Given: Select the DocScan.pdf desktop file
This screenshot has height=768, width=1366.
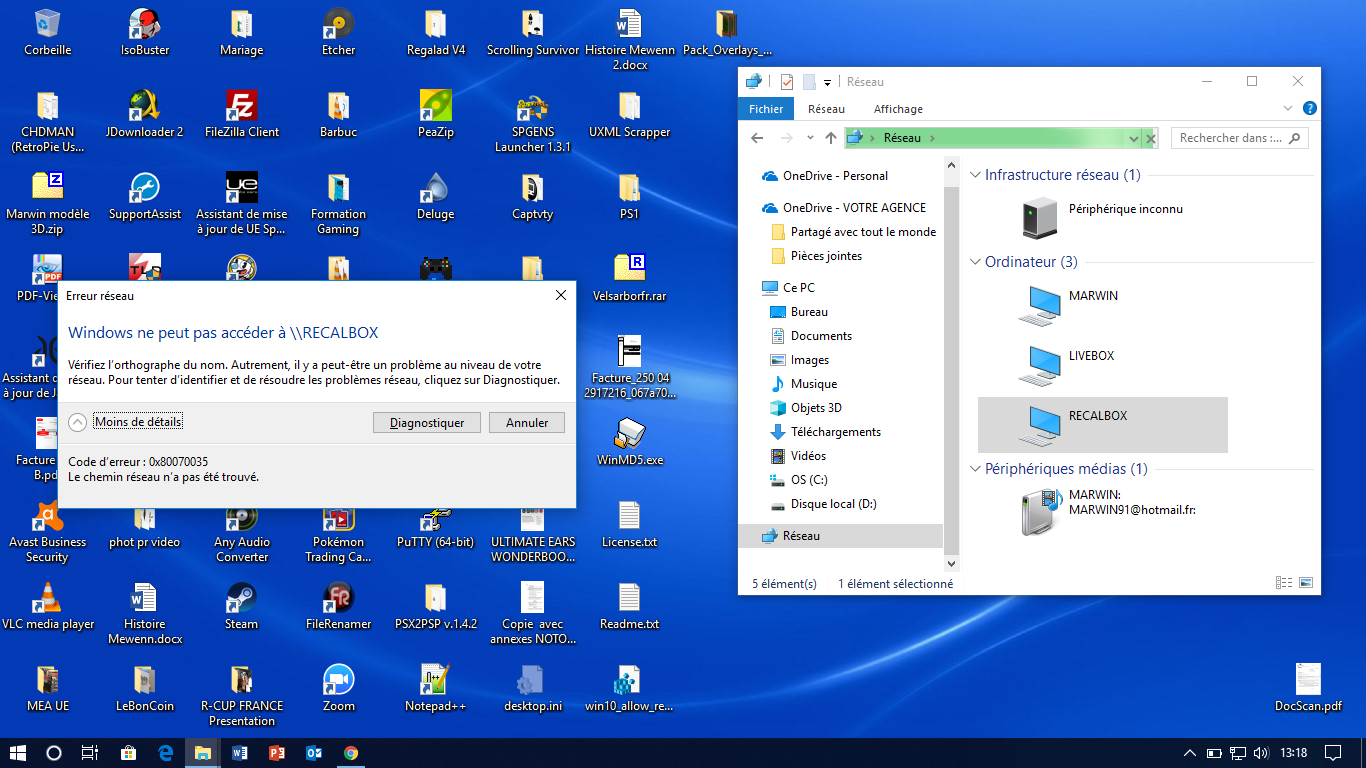Looking at the screenshot, I should (x=1308, y=688).
